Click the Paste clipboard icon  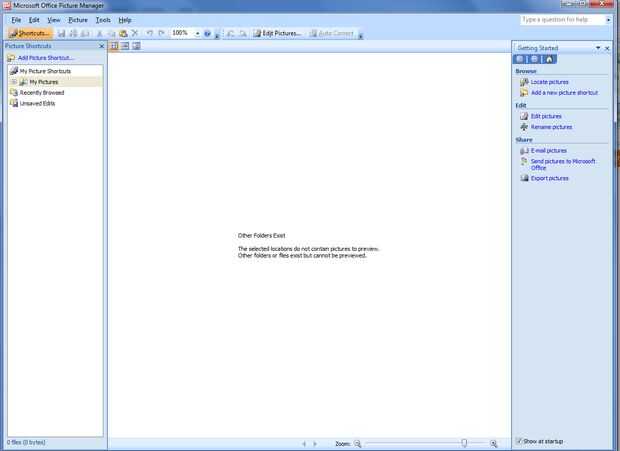123,34
